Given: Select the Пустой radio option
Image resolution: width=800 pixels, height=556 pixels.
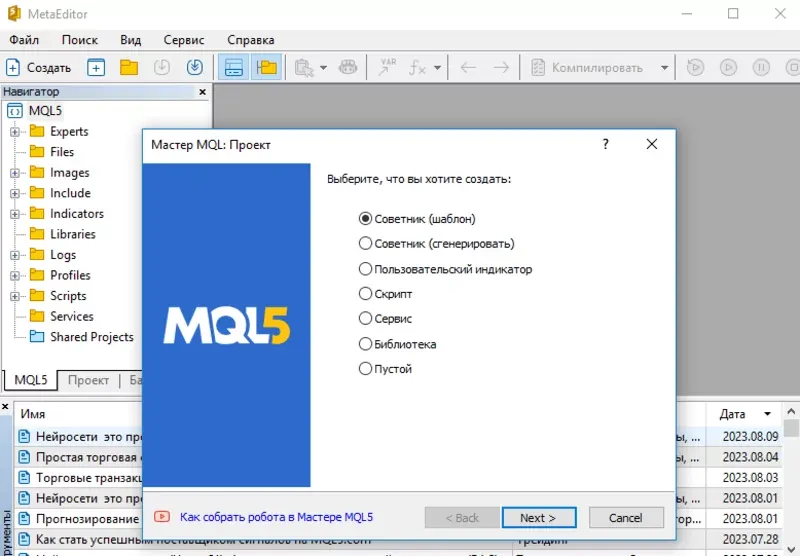Looking at the screenshot, I should pos(385,369).
